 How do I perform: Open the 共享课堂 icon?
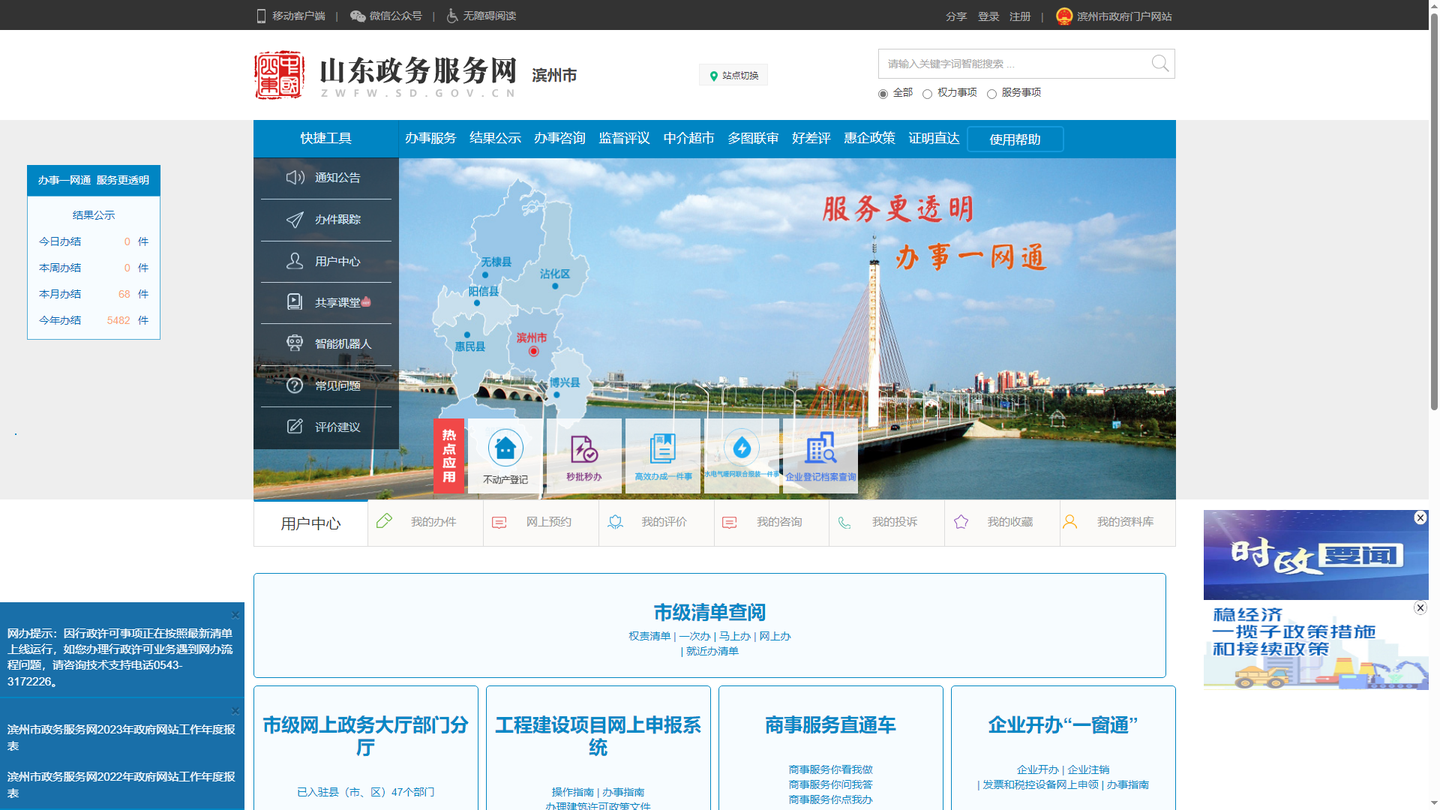(x=295, y=302)
